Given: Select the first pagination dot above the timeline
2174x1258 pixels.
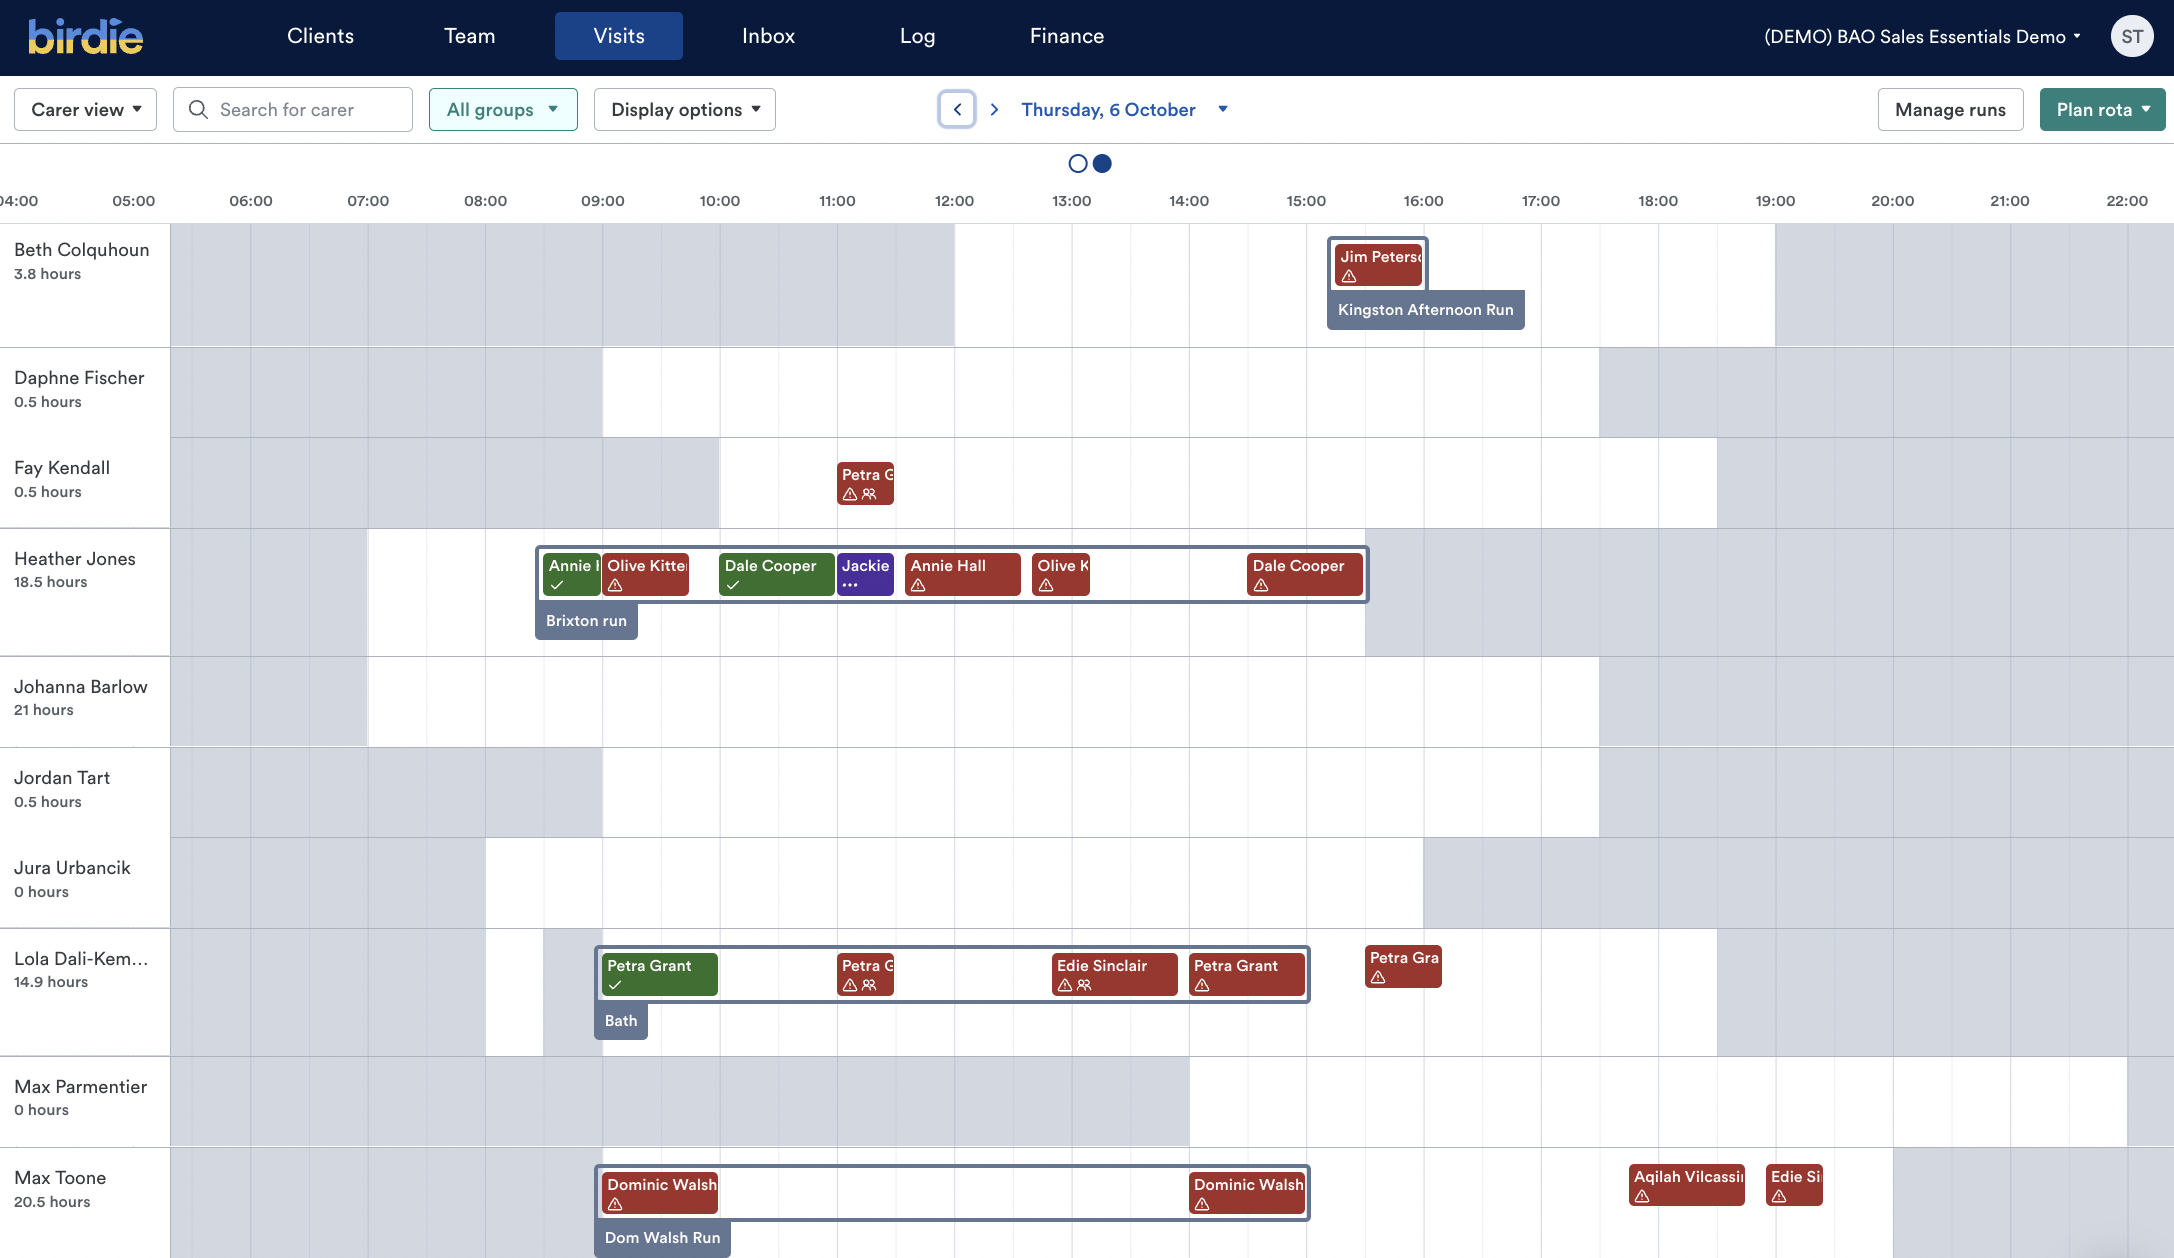Looking at the screenshot, I should [1077, 163].
